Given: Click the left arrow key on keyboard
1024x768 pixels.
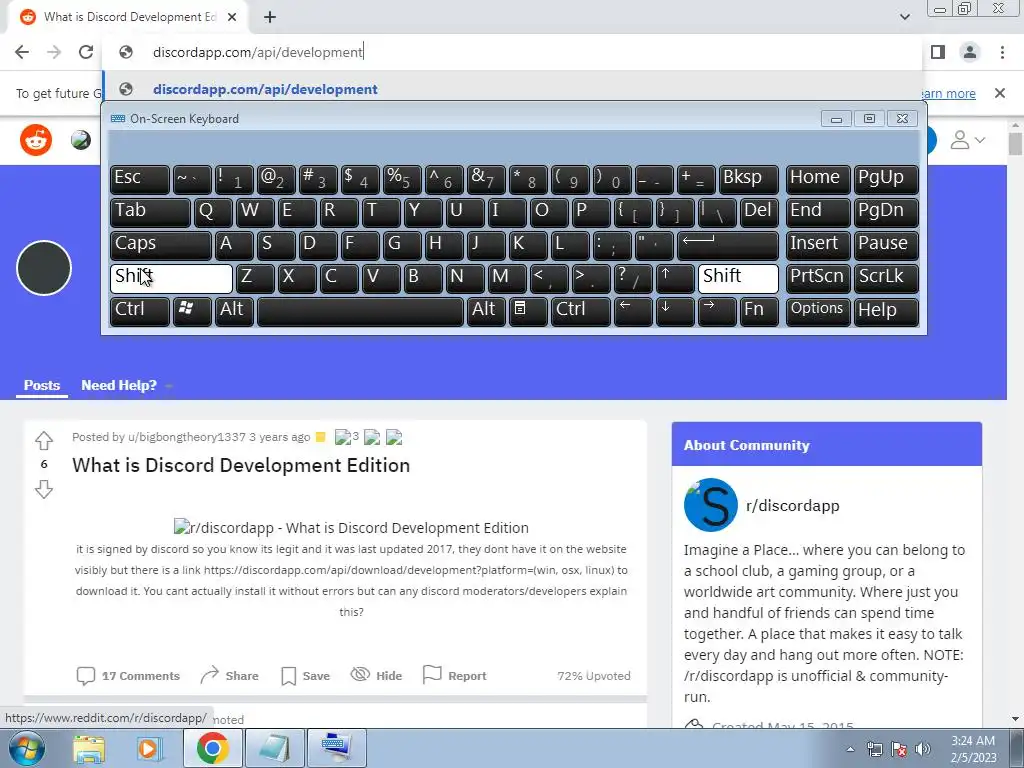Looking at the screenshot, I should (633, 311).
